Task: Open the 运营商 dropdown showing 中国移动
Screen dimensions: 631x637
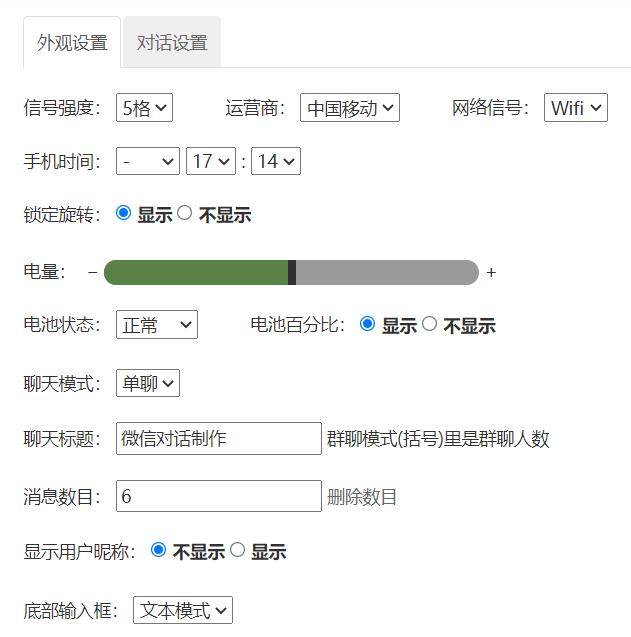Action: tap(349, 108)
